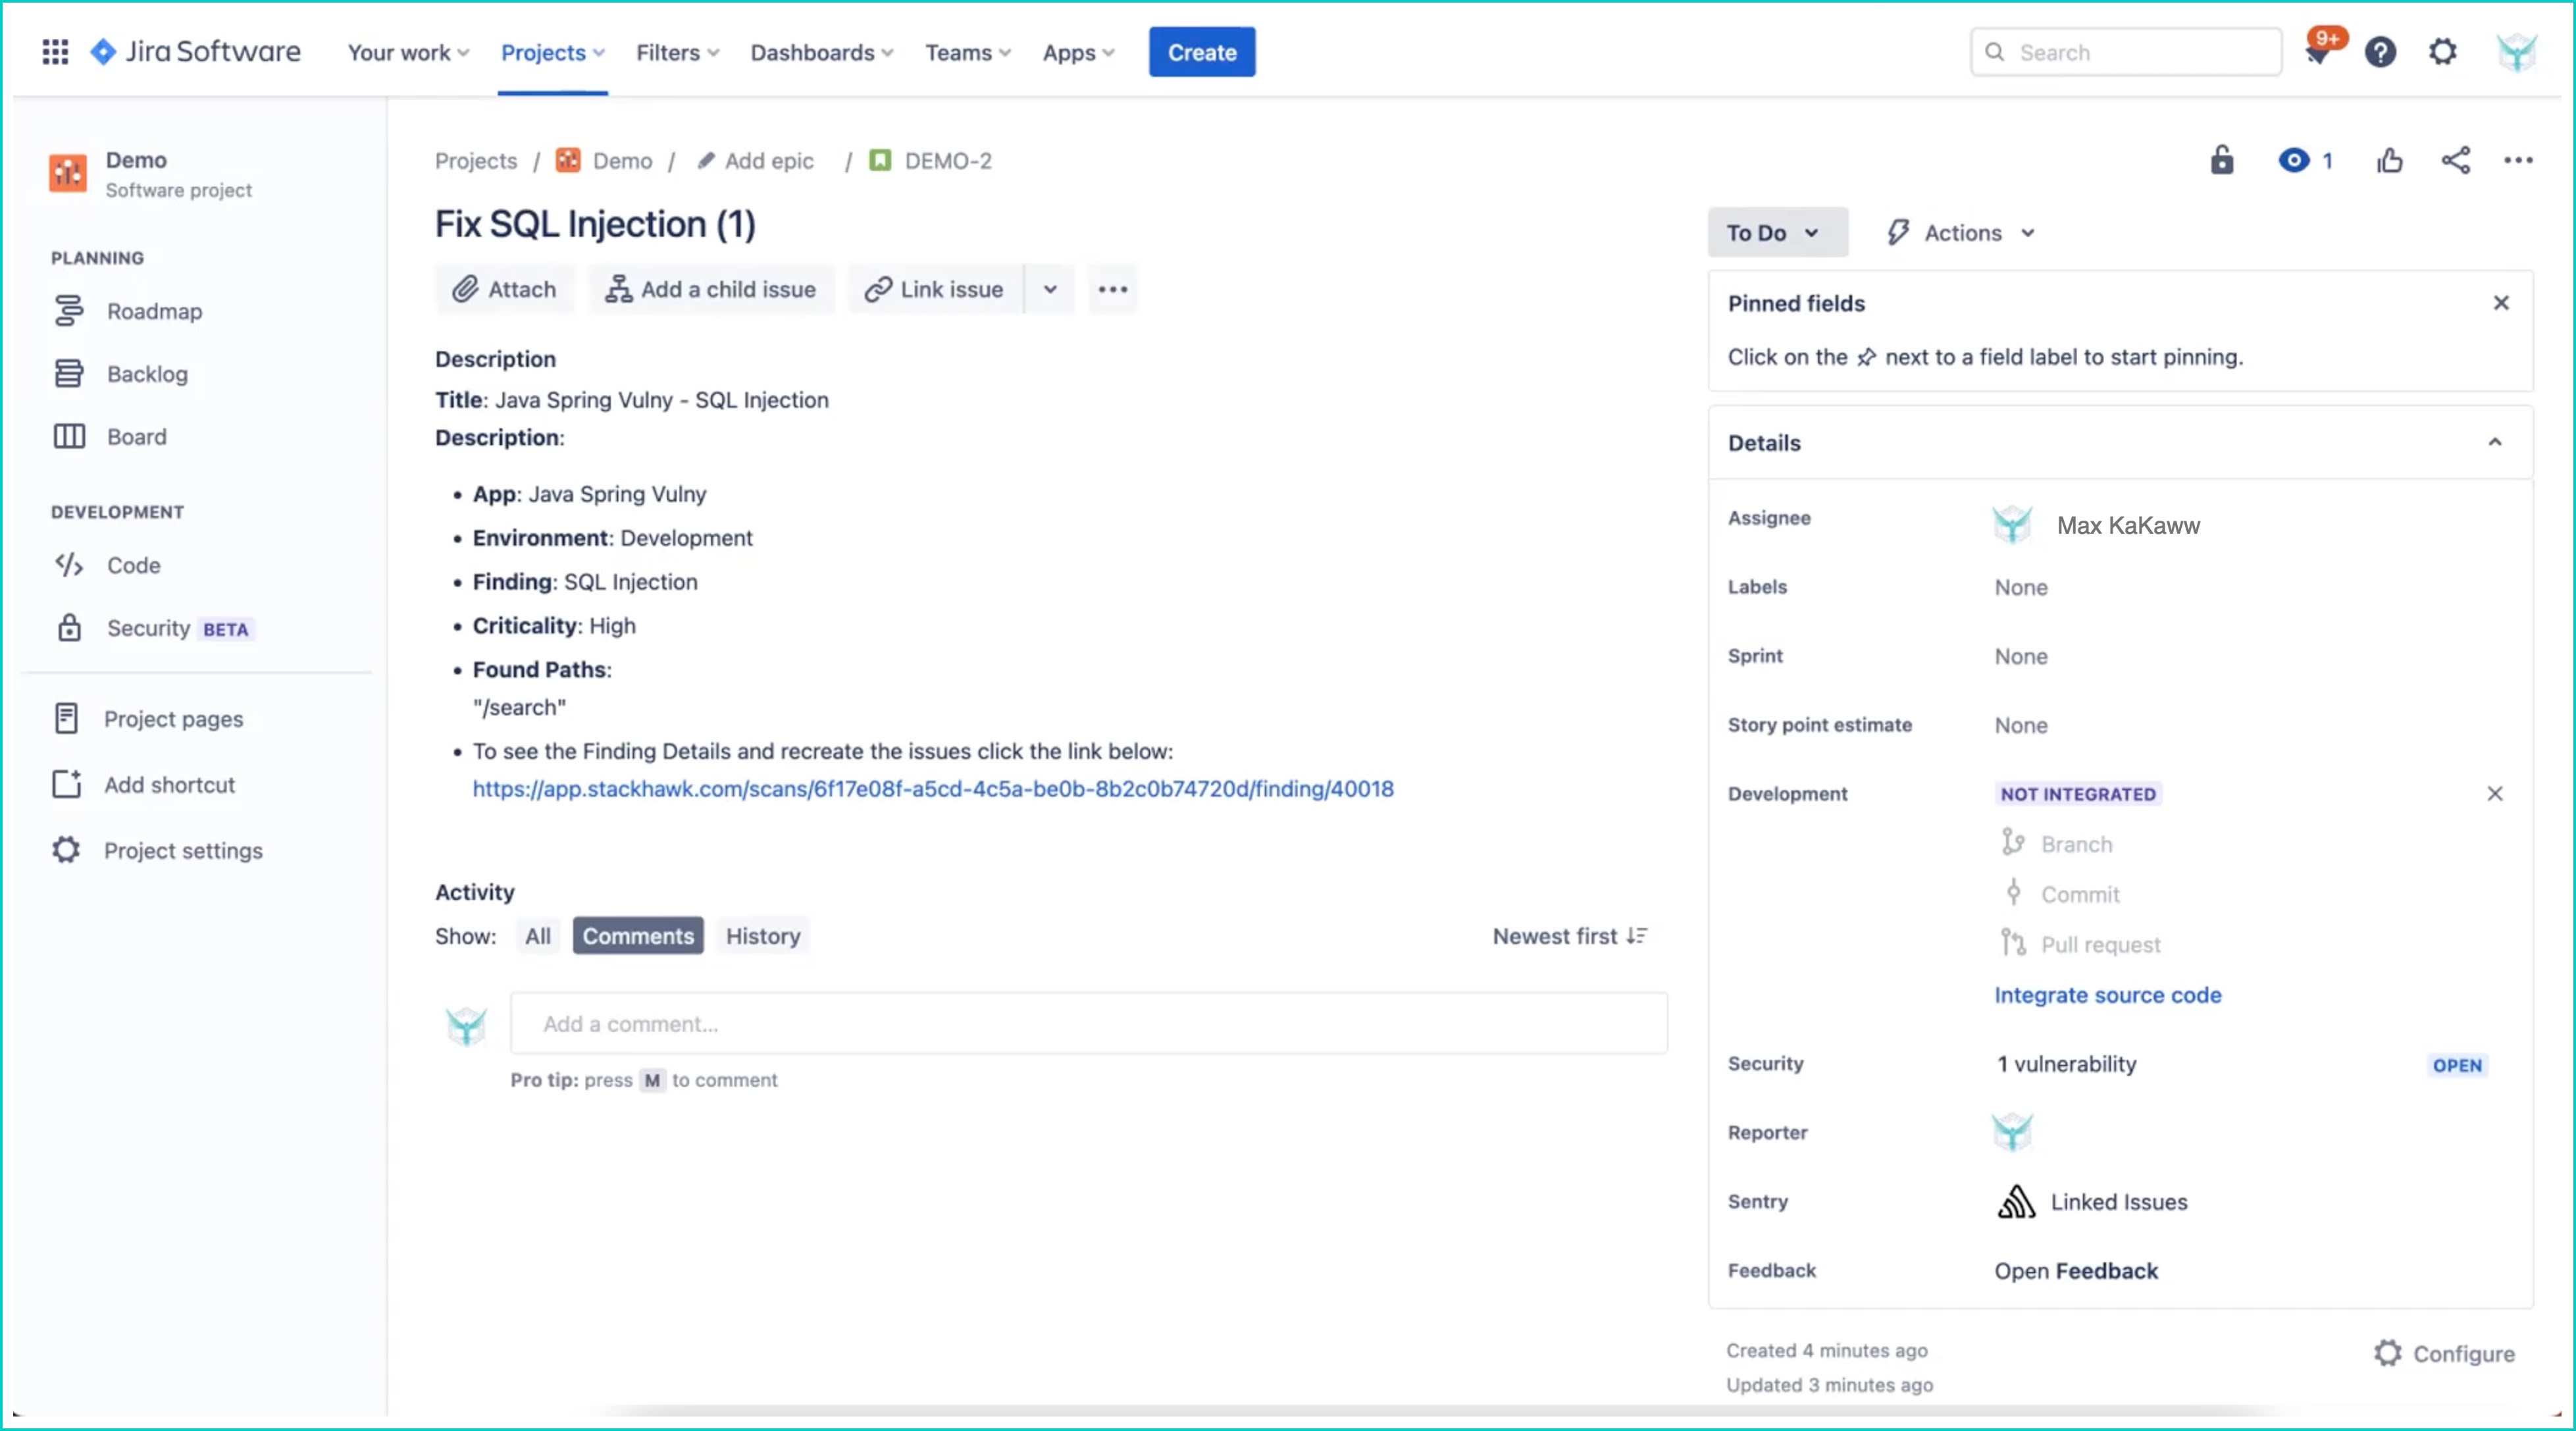Open the Actions dropdown
Image resolution: width=2576 pixels, height=1431 pixels.
click(1961, 233)
